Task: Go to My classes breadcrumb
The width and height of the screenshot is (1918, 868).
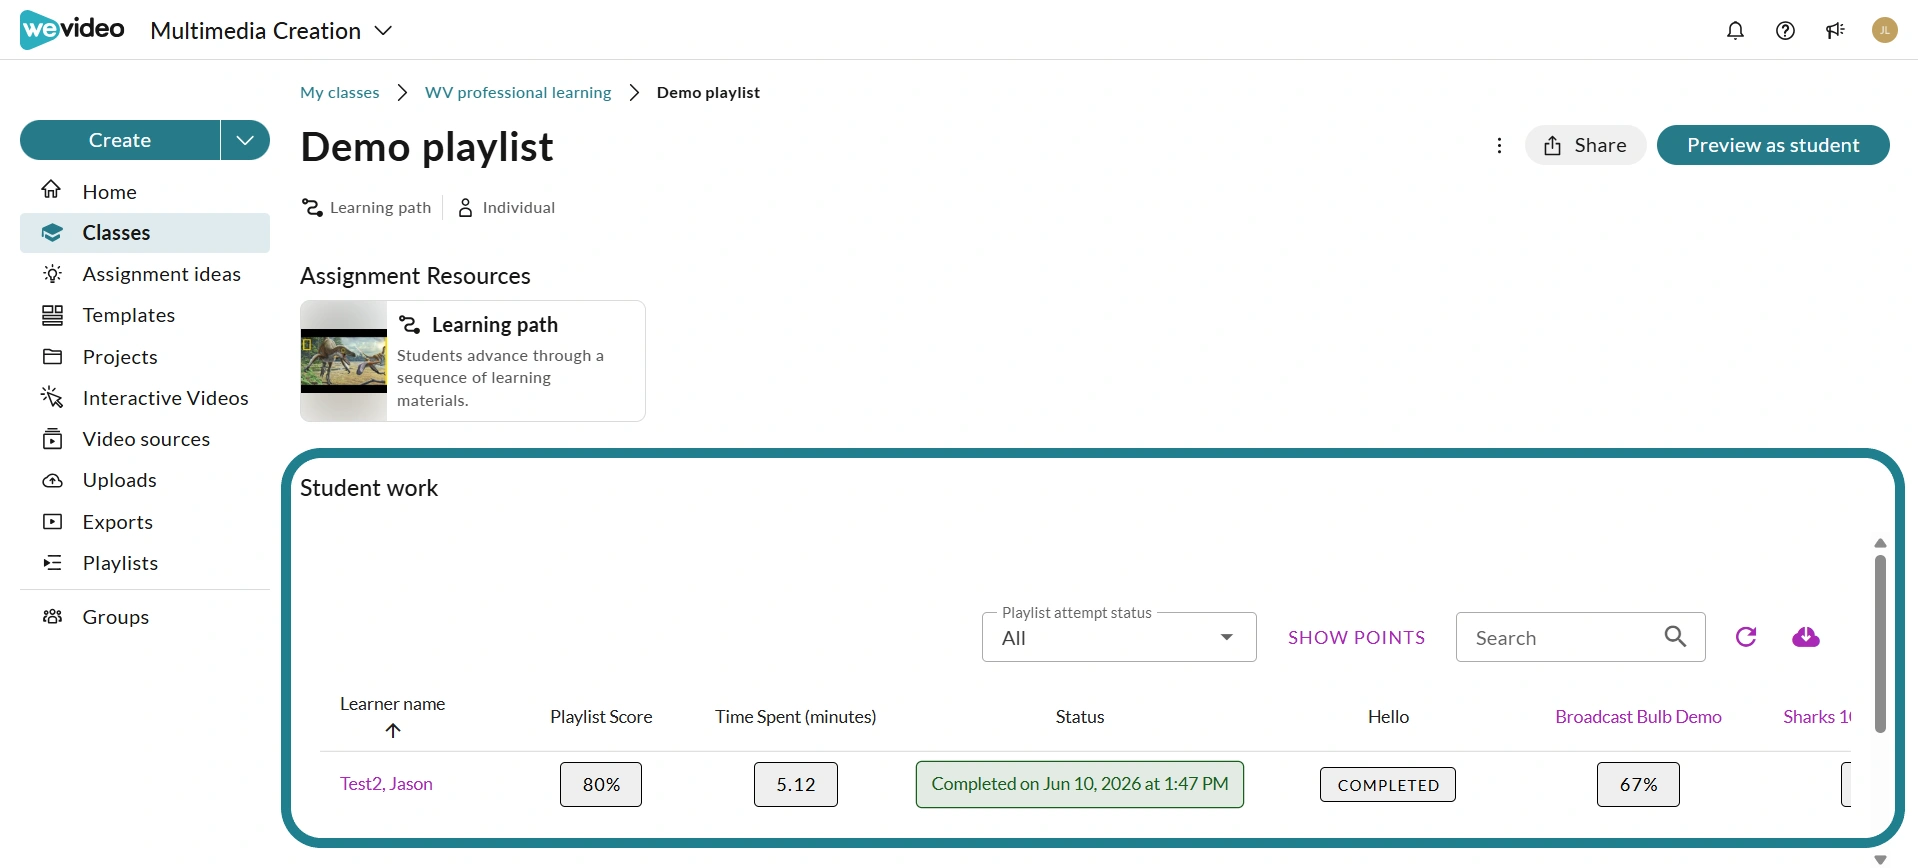Action: coord(340,93)
